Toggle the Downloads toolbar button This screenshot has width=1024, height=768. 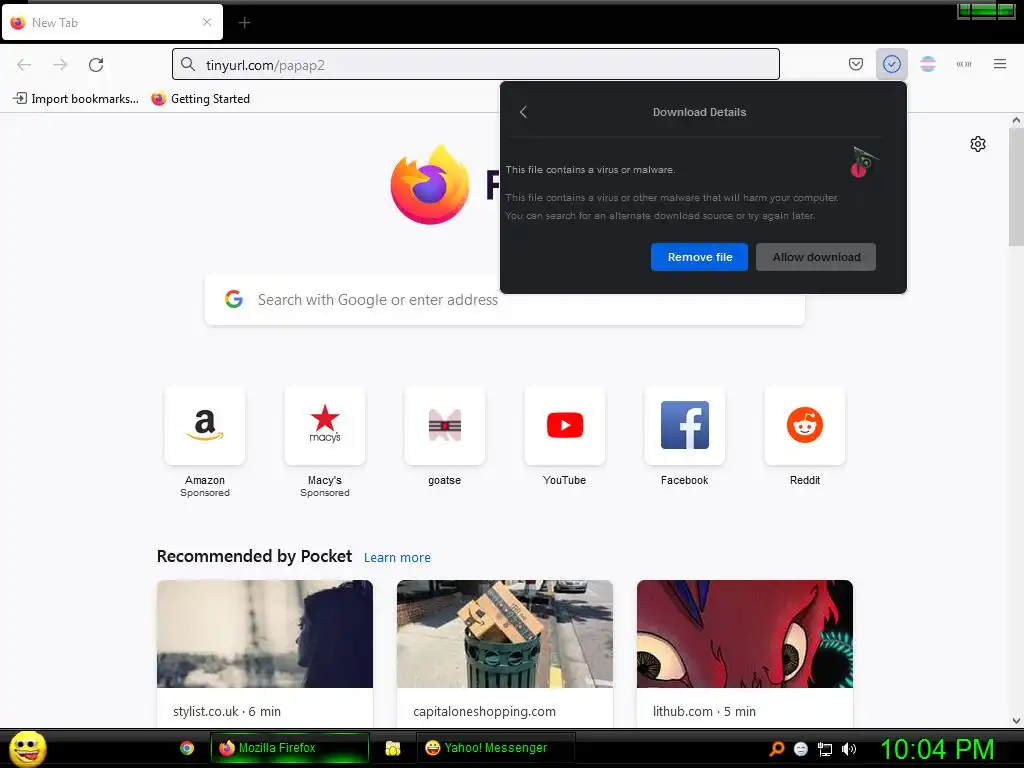point(891,64)
